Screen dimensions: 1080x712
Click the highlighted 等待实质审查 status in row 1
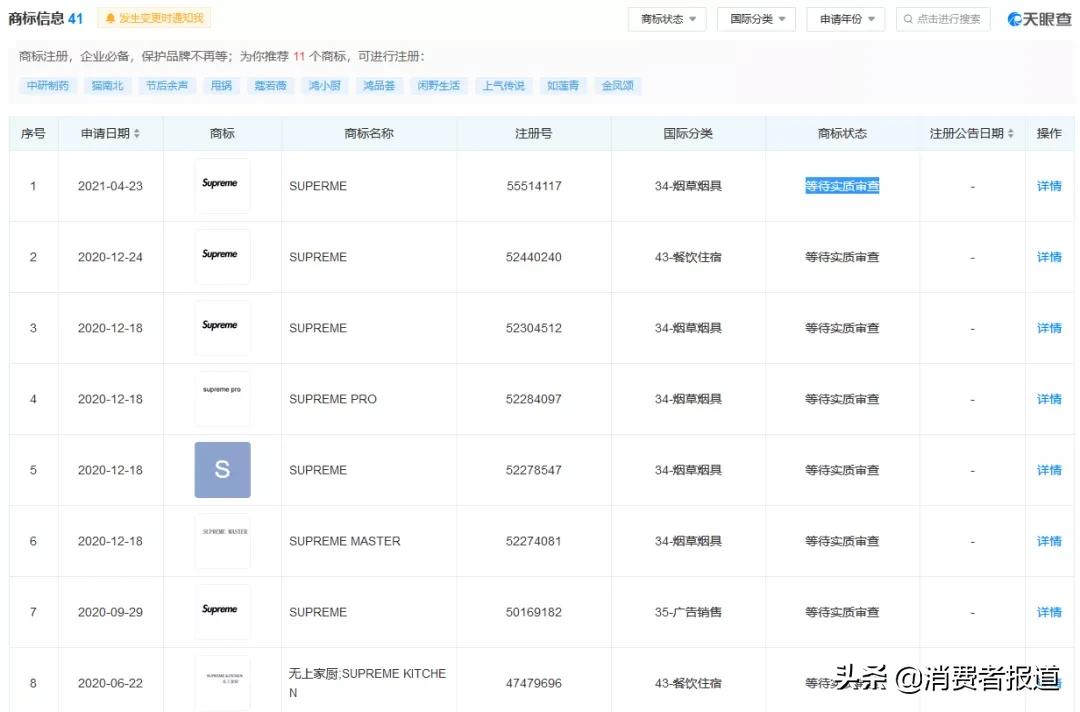click(841, 186)
